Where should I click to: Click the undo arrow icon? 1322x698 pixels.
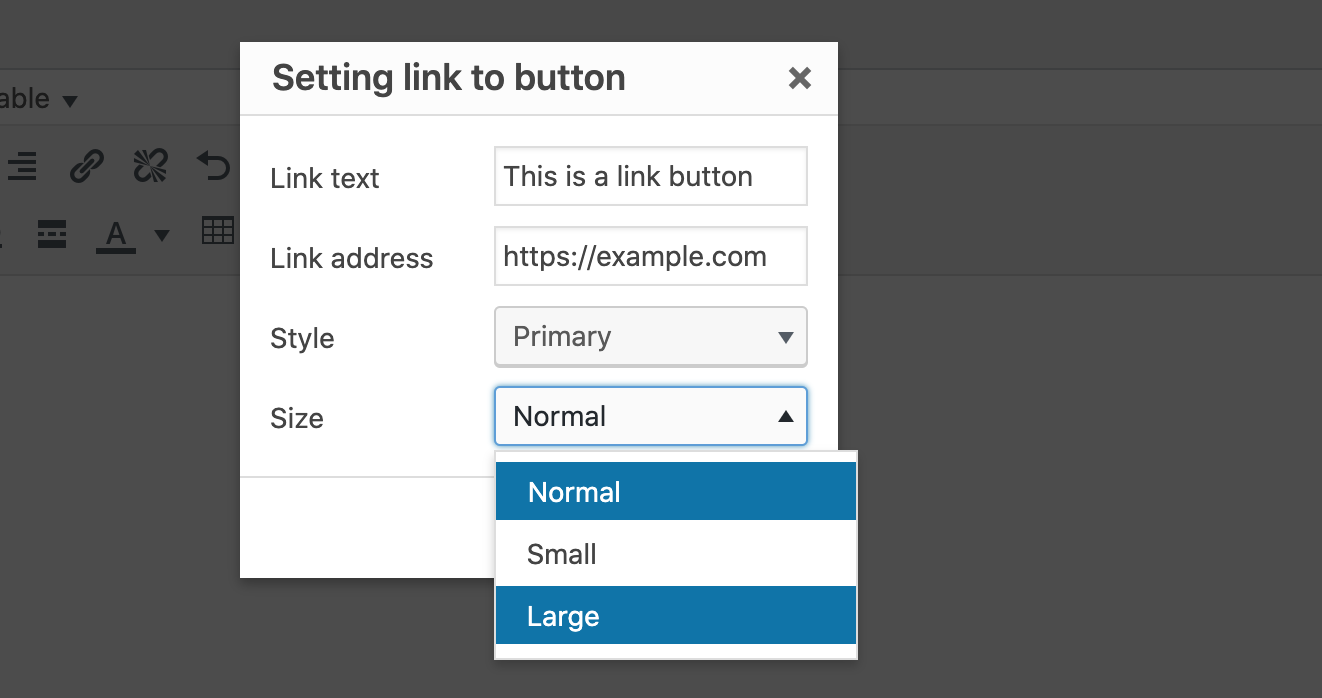tap(213, 166)
